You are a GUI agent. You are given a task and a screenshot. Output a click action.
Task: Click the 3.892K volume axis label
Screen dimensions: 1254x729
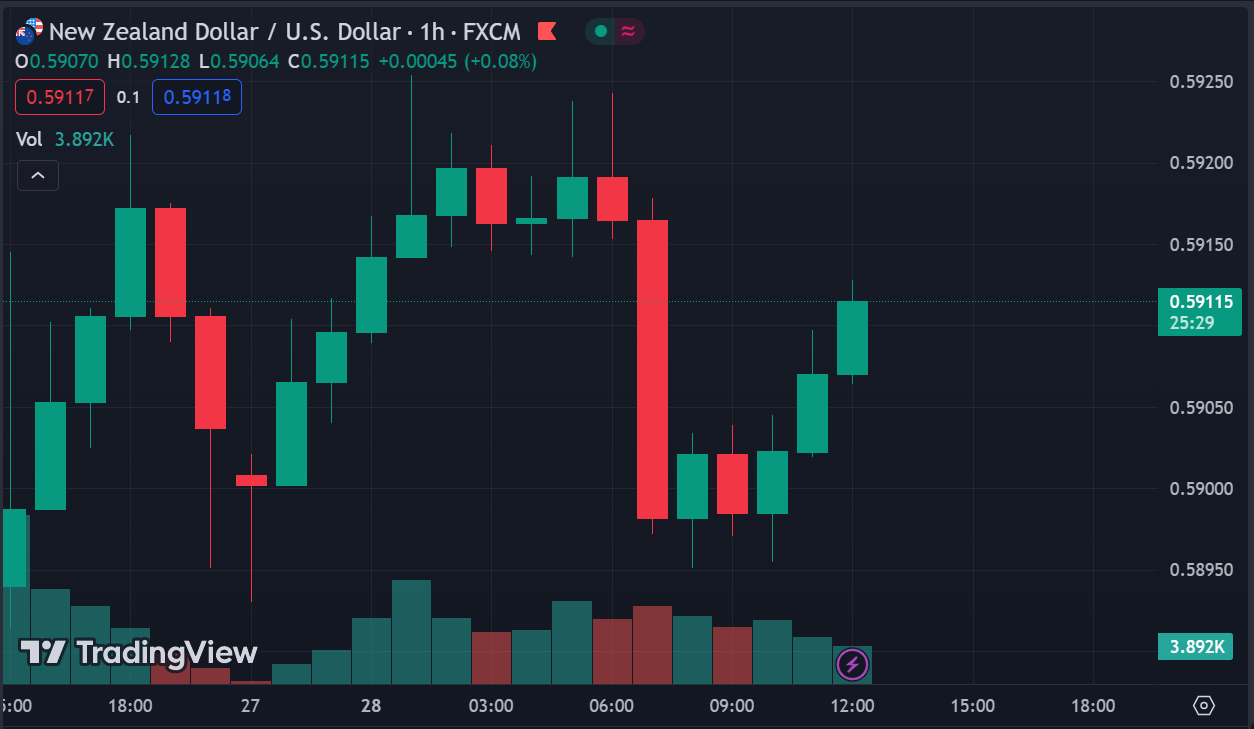(1198, 647)
